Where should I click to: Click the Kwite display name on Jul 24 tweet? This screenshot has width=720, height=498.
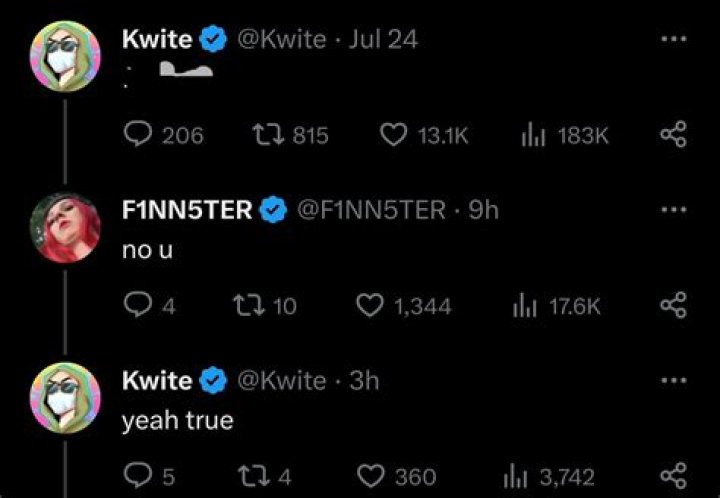pos(156,40)
